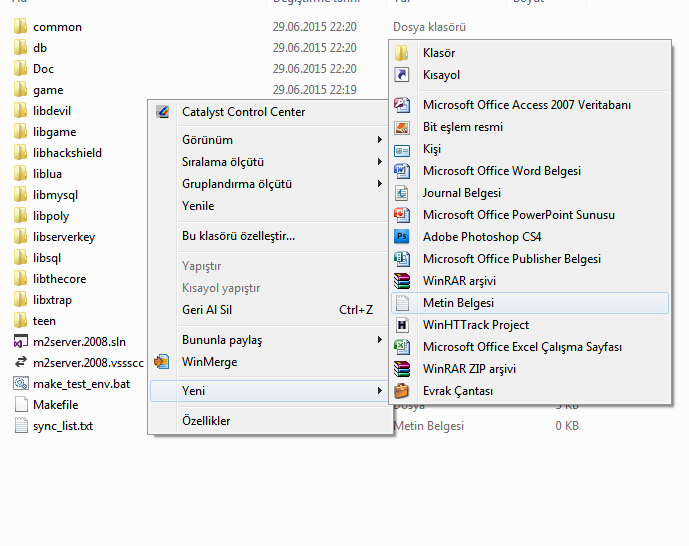Select Geri Al Sil undo option
This screenshot has width=689, height=546.
pyautogui.click(x=207, y=310)
